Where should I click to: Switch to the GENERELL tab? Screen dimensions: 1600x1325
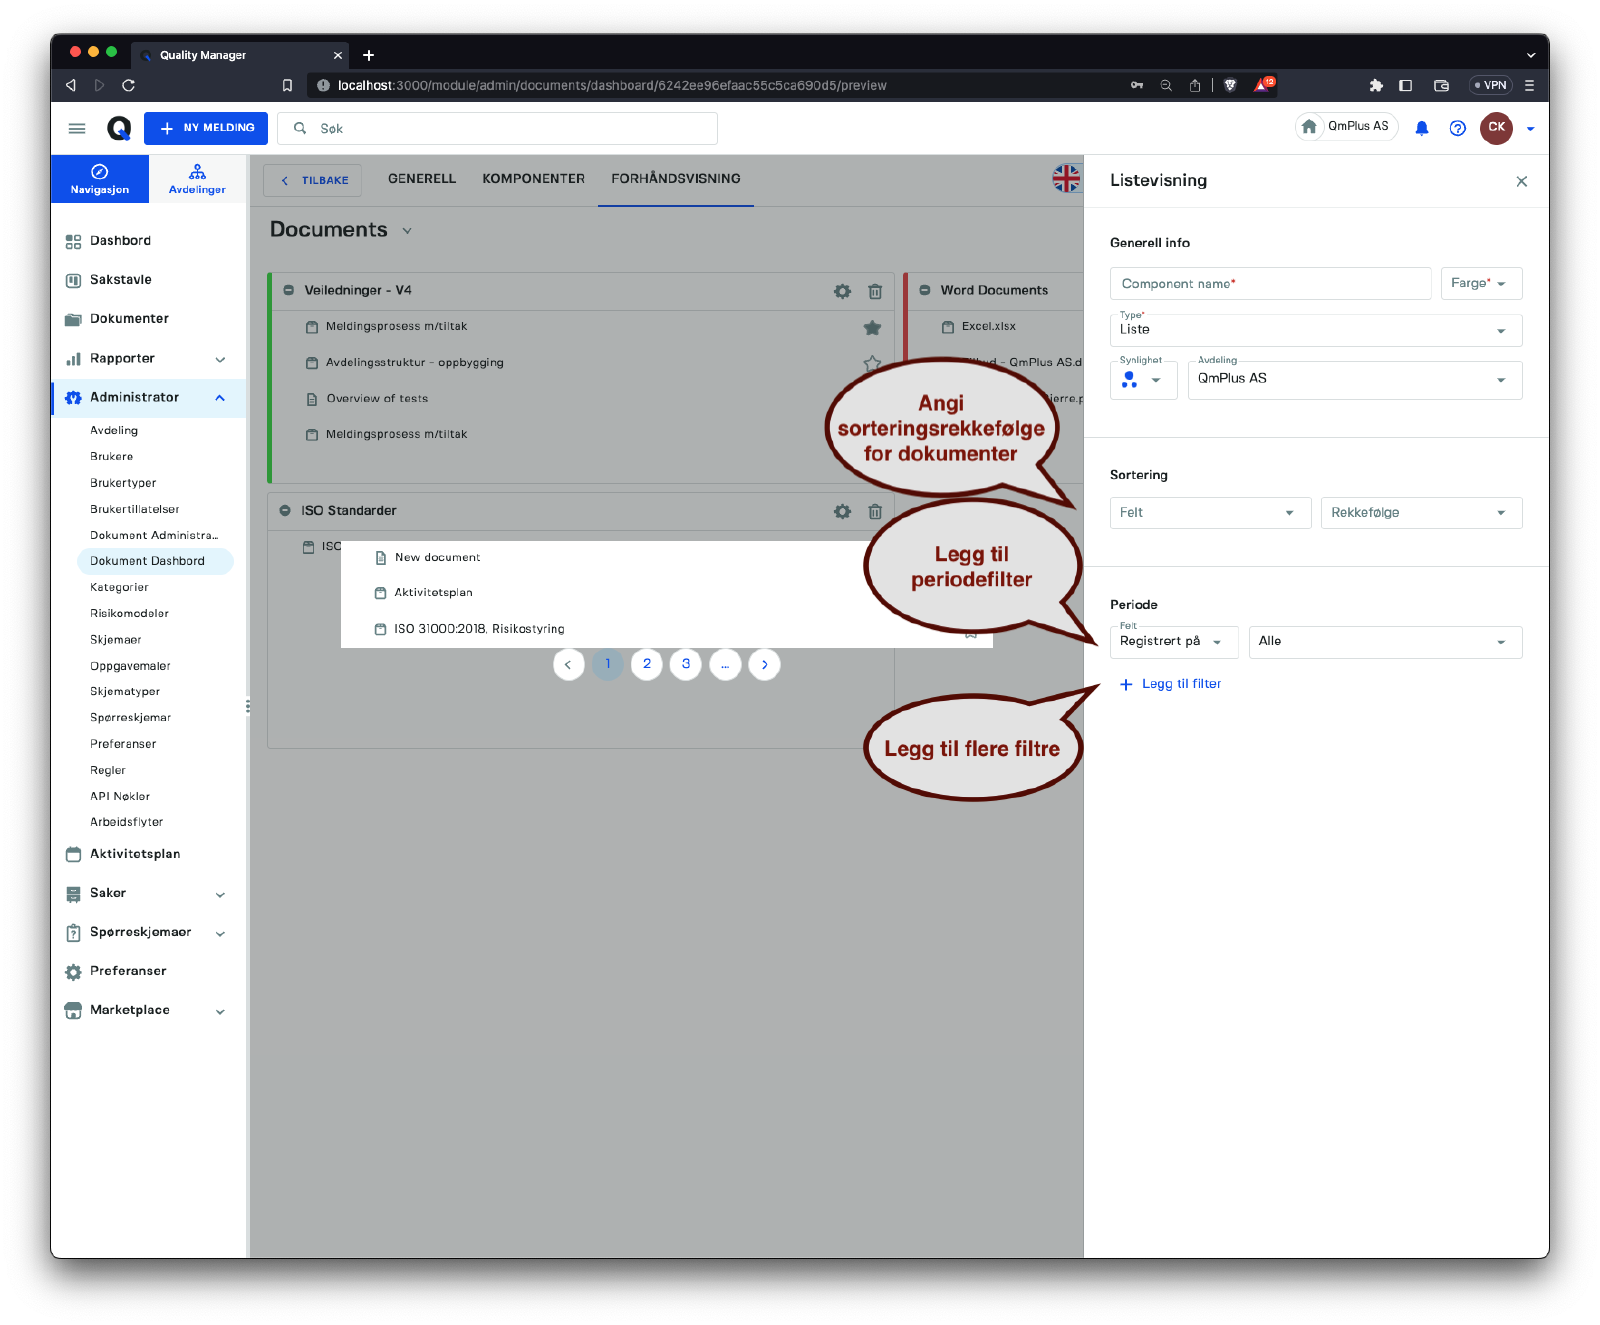422,179
